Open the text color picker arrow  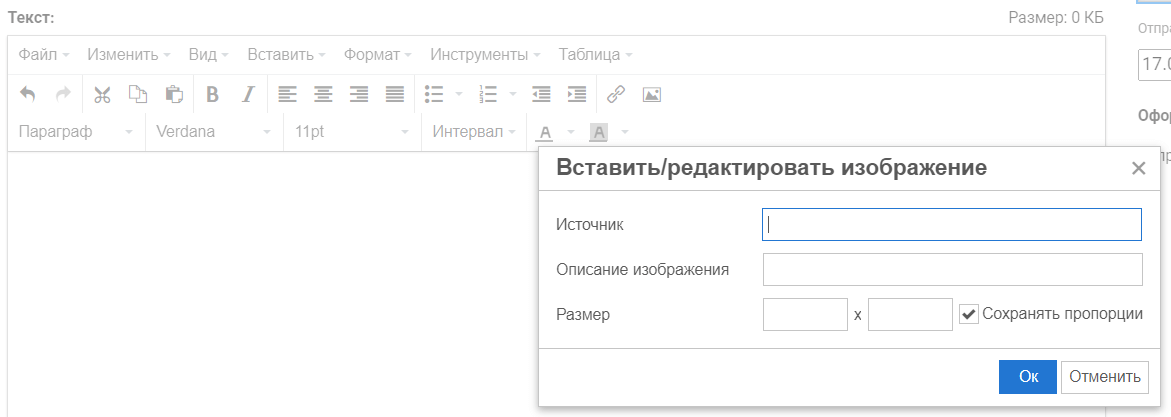tap(571, 132)
